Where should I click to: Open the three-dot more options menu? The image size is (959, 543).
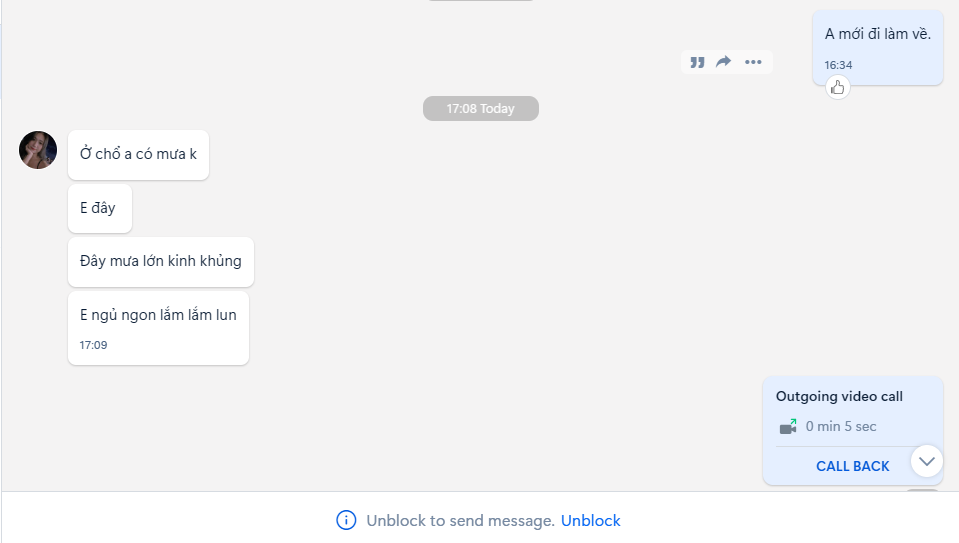[x=753, y=62]
